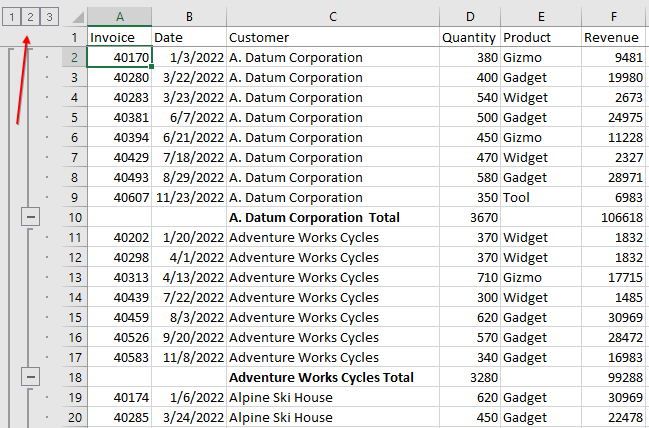Select revenue cell 28971

614,177
